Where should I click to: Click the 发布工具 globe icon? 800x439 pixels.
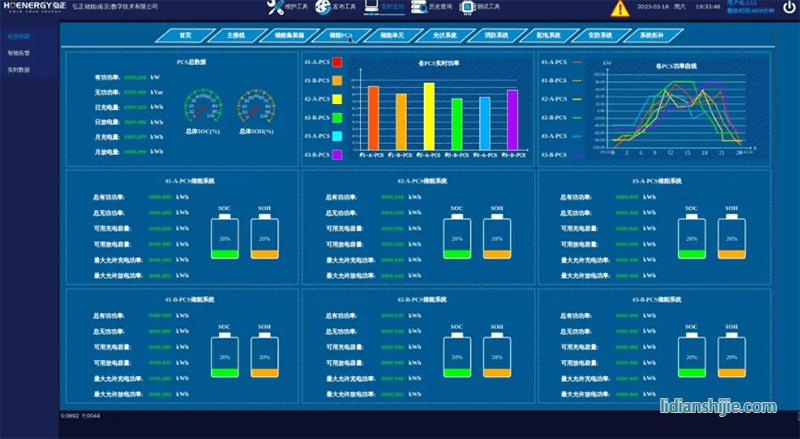click(322, 8)
